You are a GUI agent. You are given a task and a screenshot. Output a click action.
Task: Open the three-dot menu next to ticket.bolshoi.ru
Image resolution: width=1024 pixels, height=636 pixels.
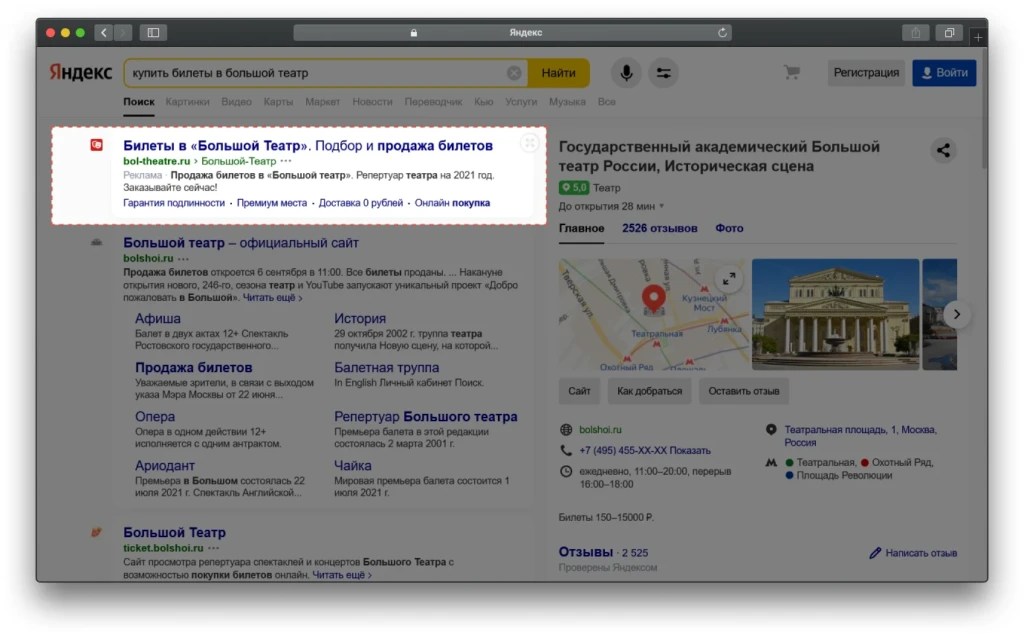[214, 549]
